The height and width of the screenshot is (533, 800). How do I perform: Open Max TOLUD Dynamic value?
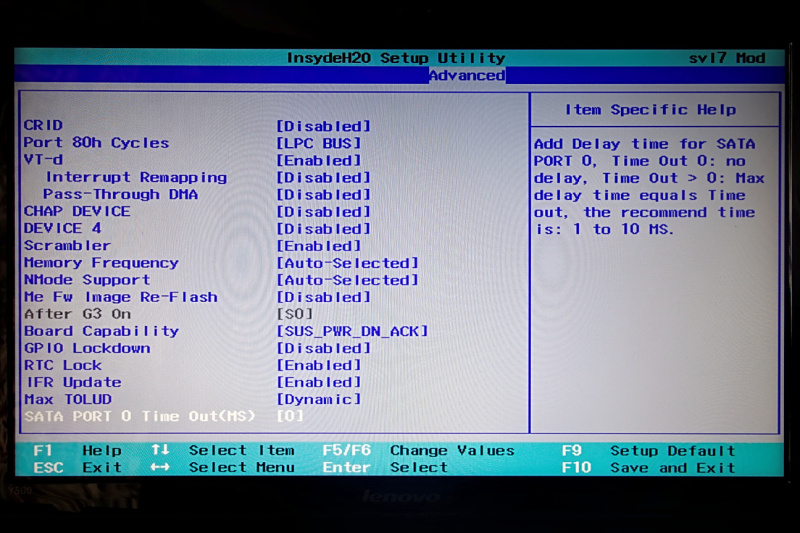click(x=319, y=399)
